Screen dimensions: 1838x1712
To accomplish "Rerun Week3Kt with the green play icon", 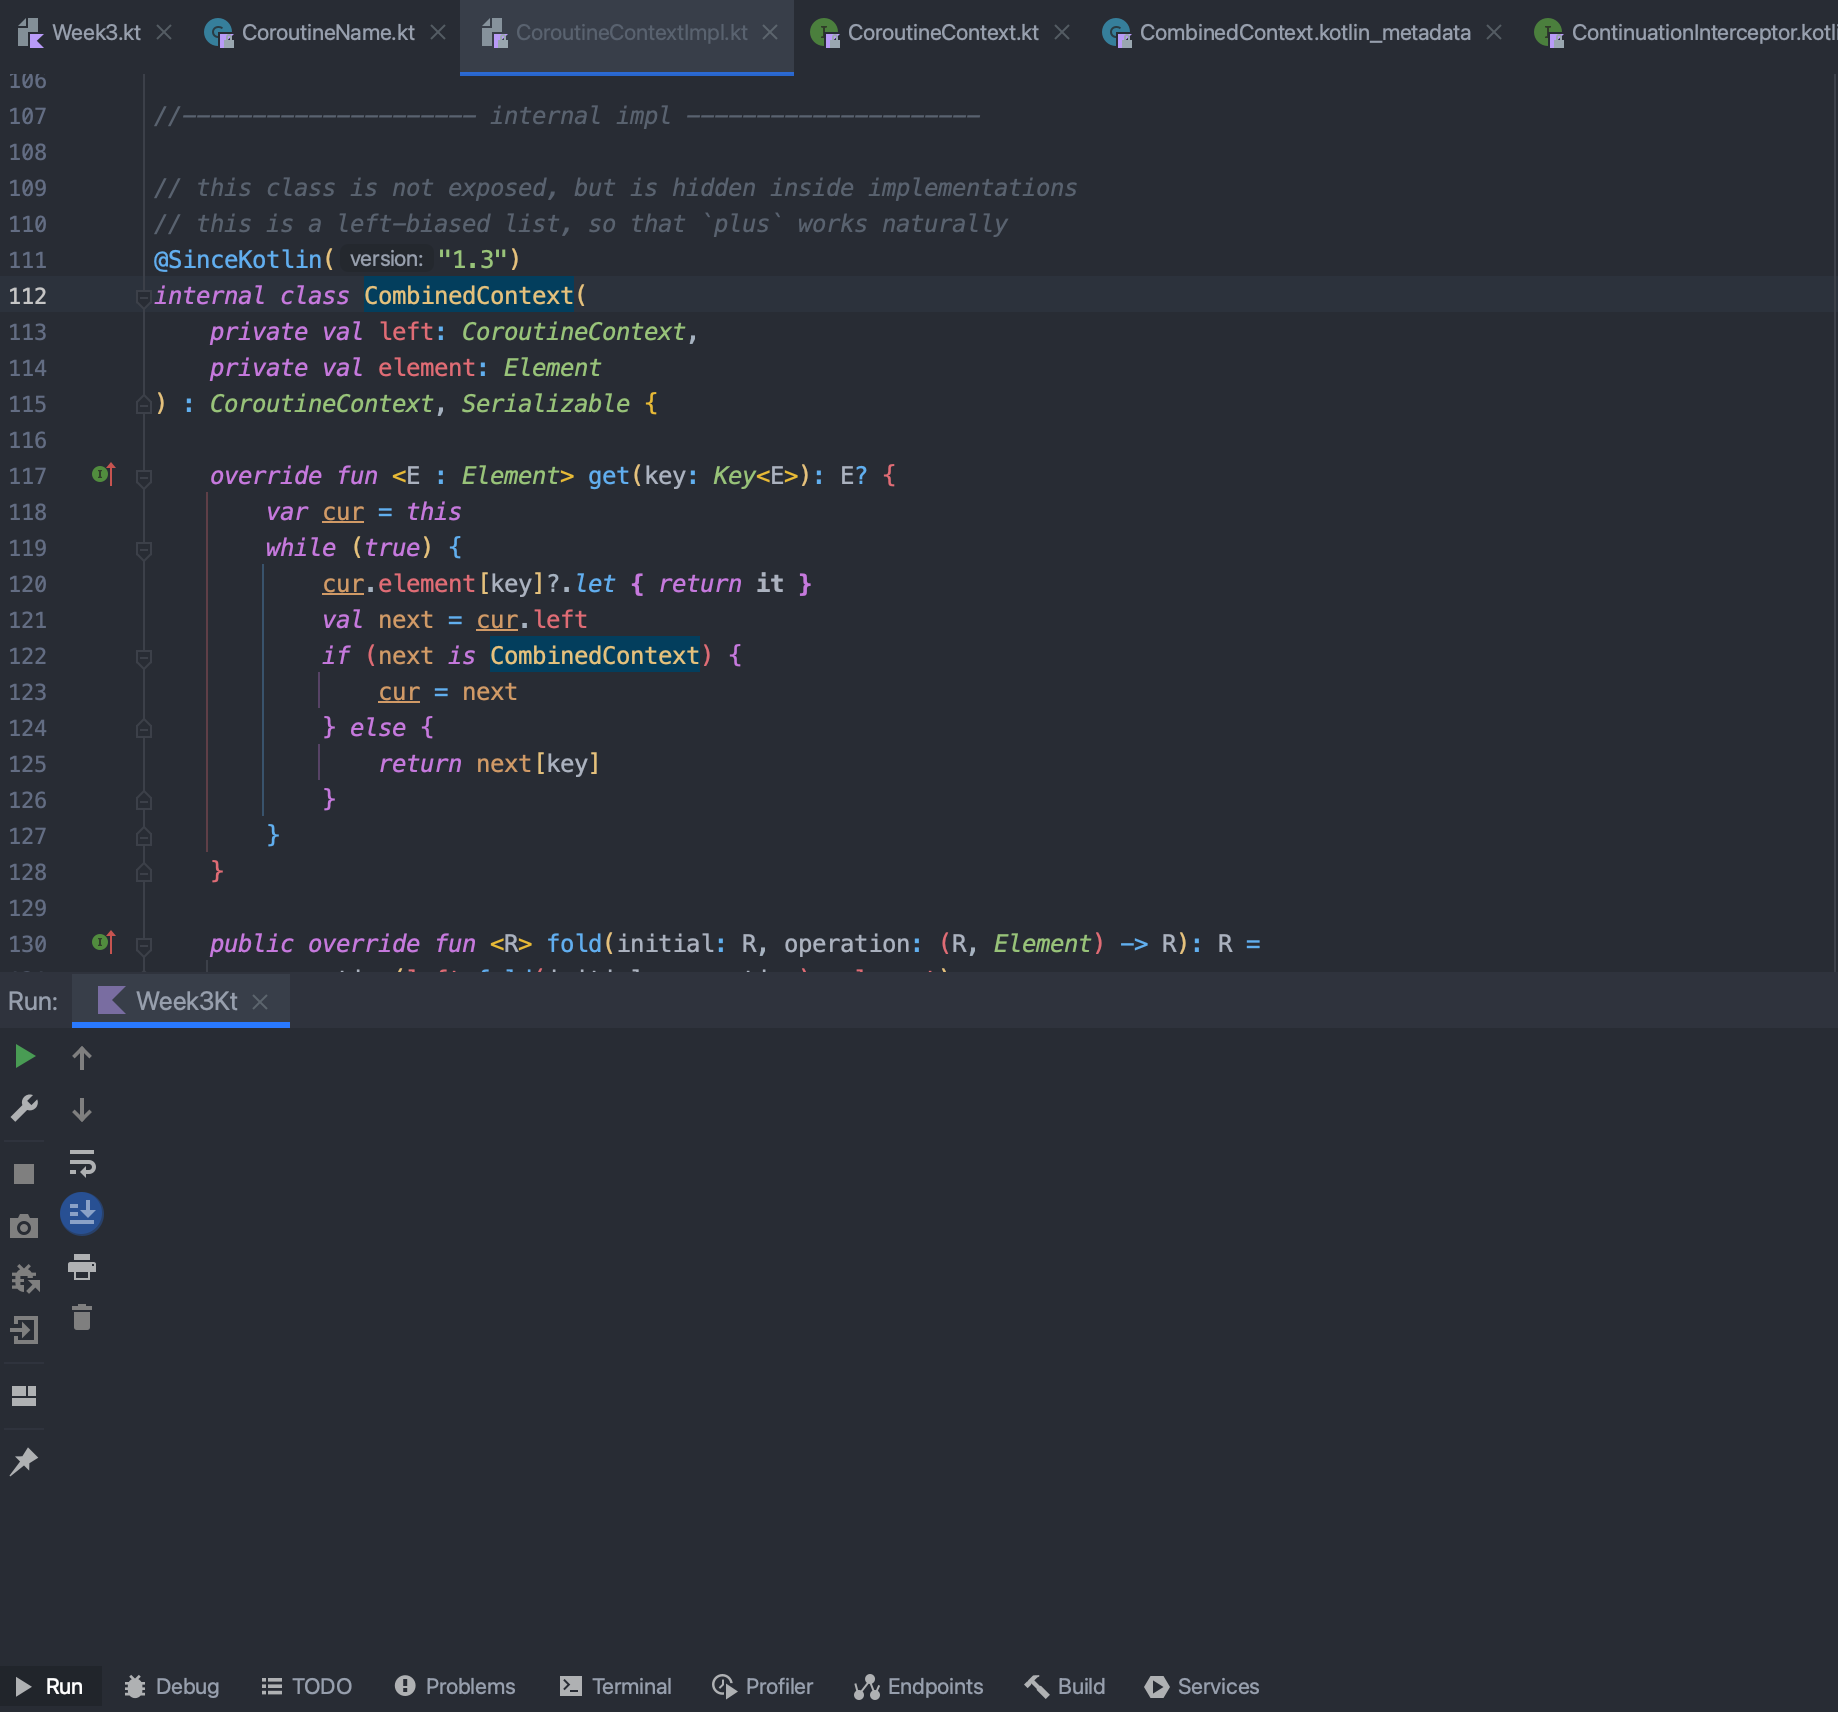I will tap(24, 1057).
